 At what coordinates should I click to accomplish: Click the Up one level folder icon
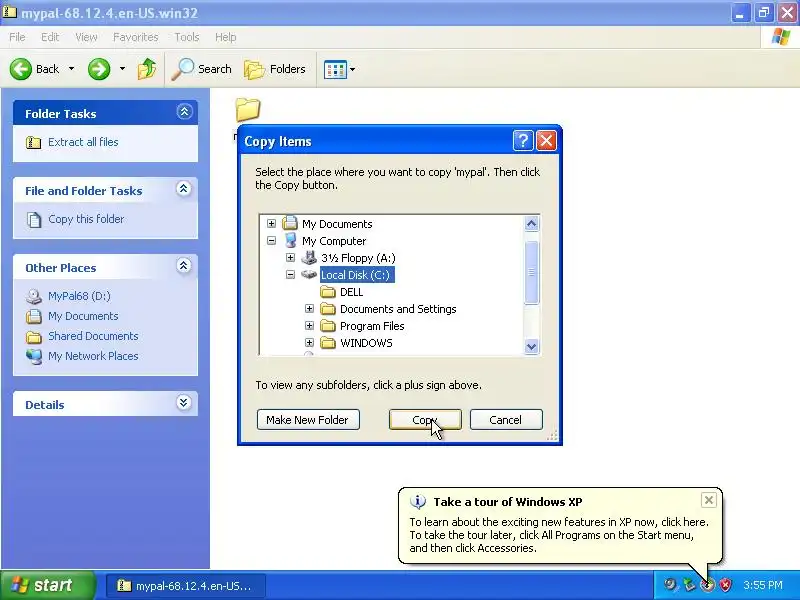click(147, 69)
